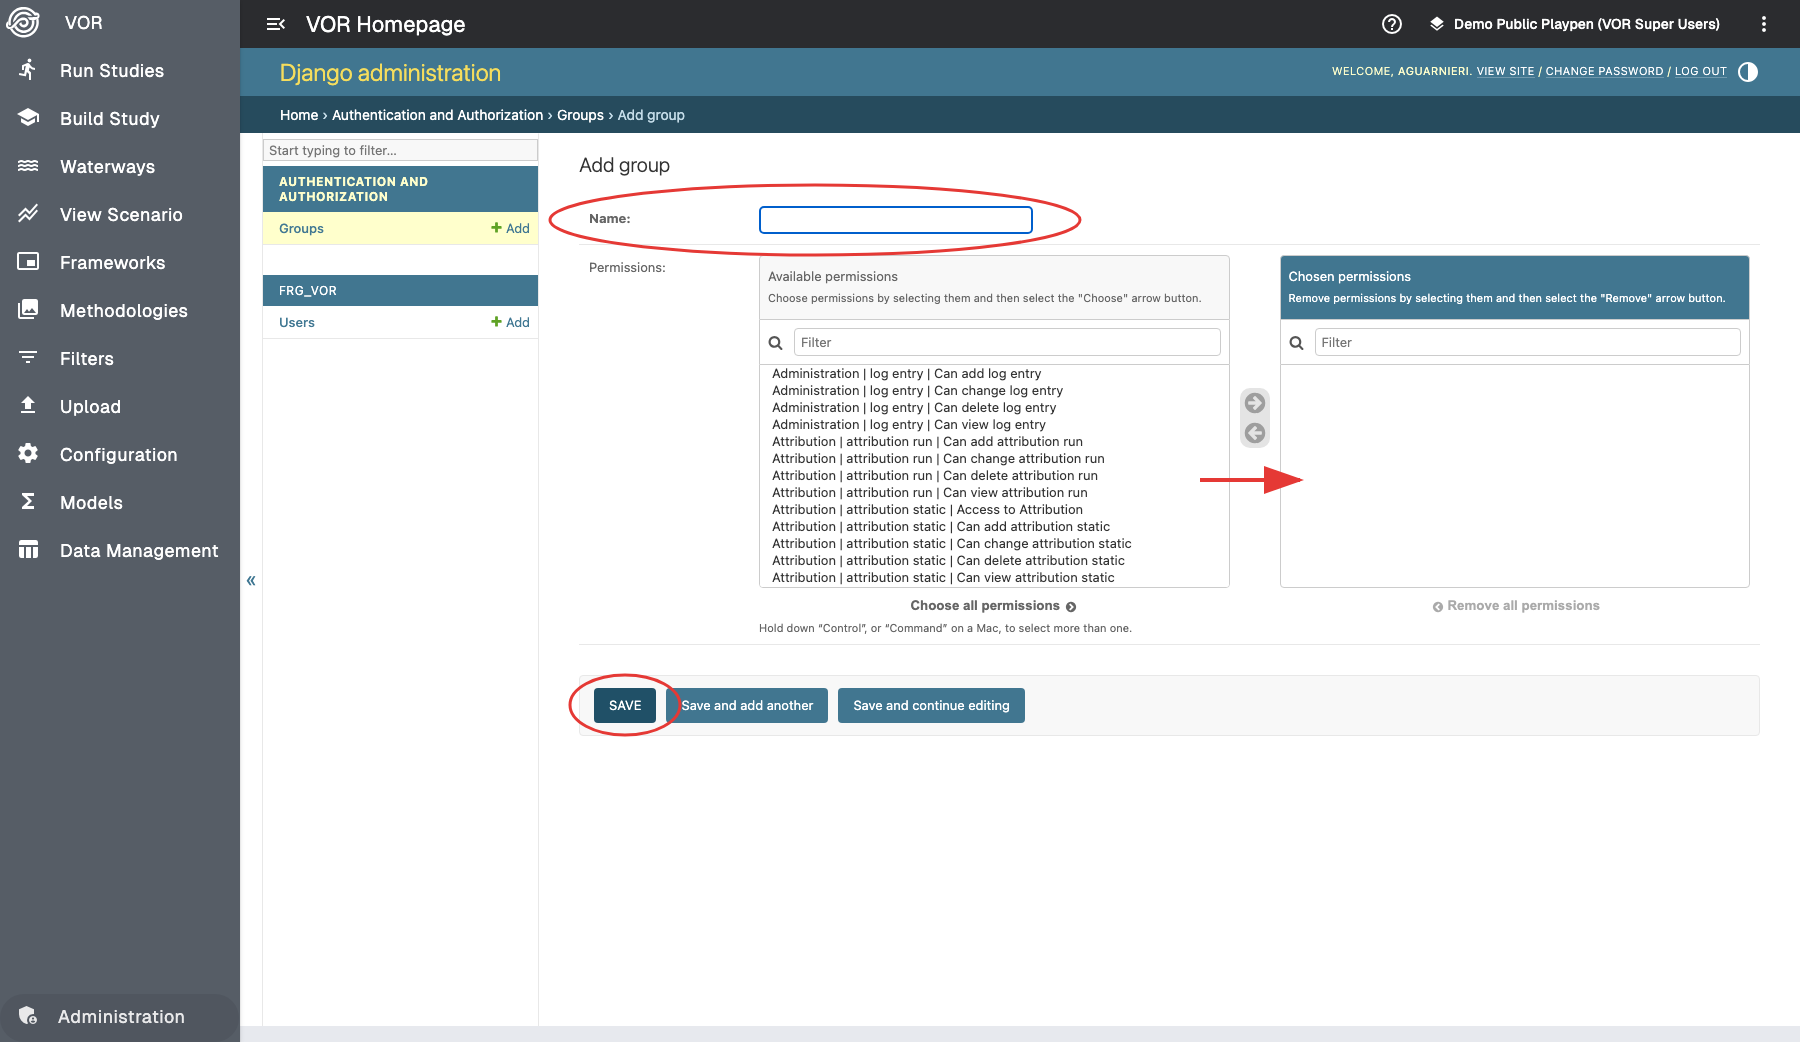1800x1042 pixels.
Task: Open Data Management section
Action: pos(138,551)
